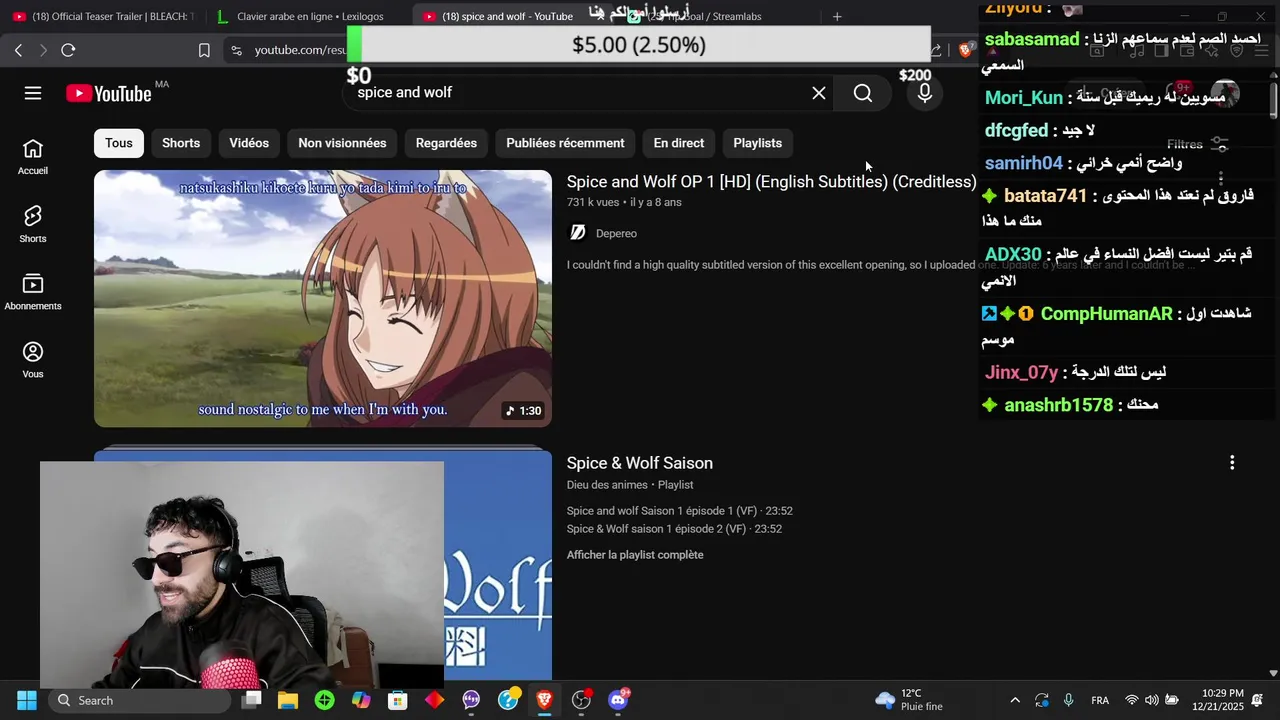Open Discord from the taskbar
The width and height of the screenshot is (1280, 720).
point(618,700)
